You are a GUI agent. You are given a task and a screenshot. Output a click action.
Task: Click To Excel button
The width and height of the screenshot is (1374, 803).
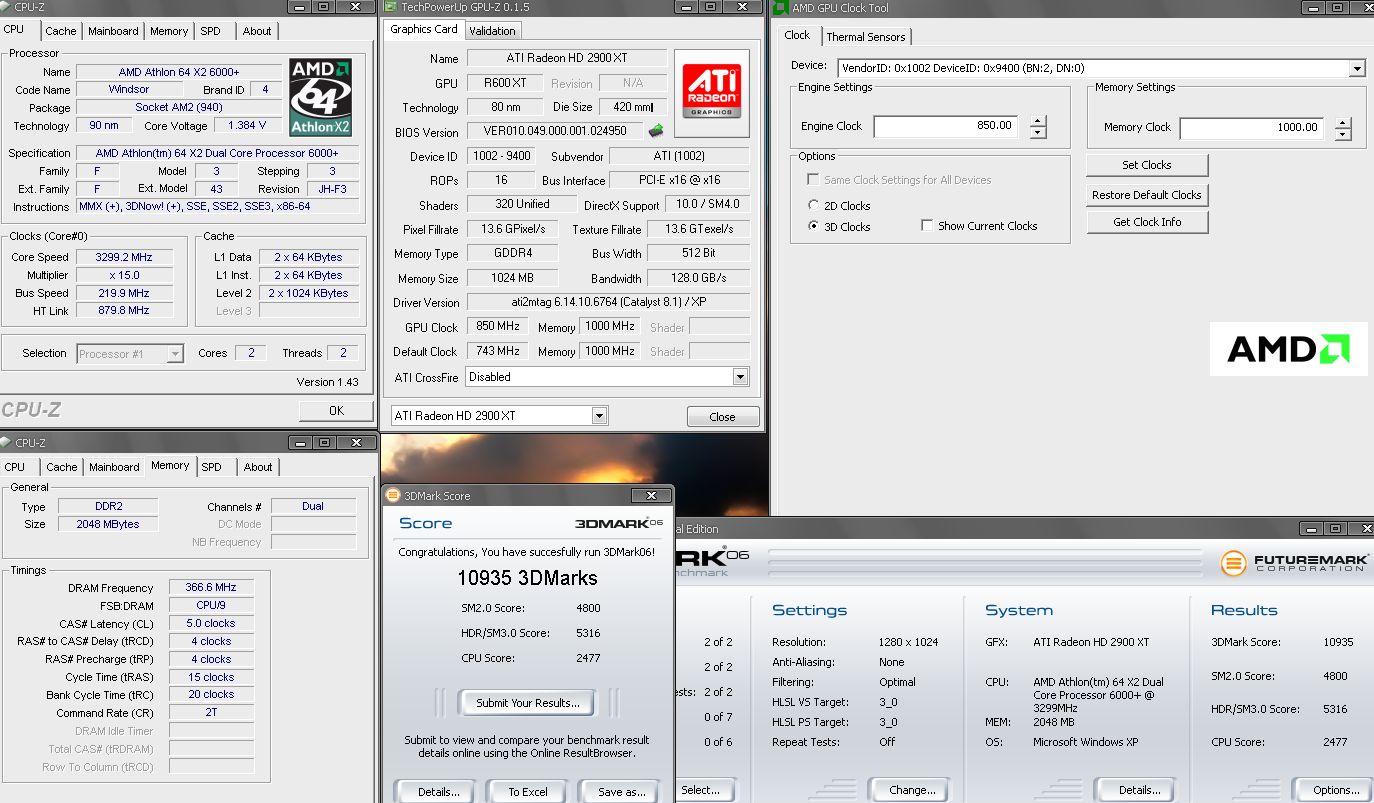(x=527, y=791)
